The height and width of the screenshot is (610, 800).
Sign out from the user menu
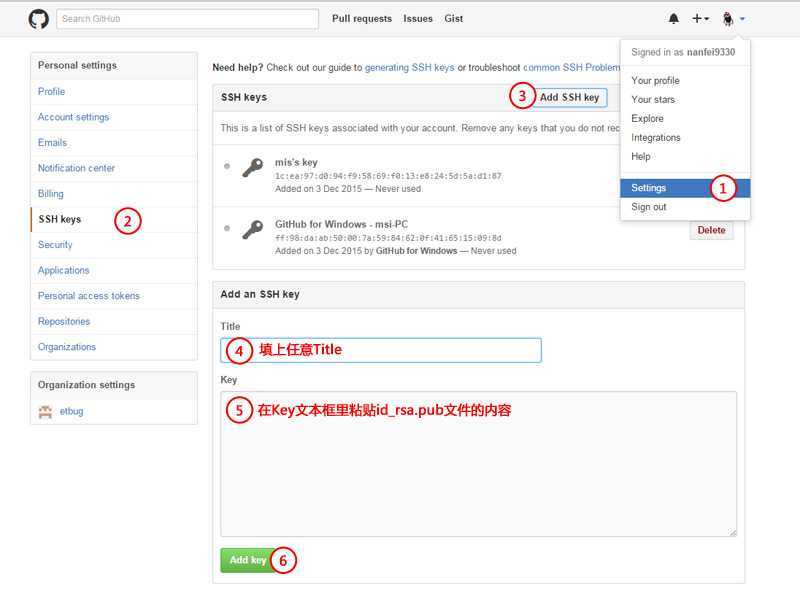click(x=685, y=207)
